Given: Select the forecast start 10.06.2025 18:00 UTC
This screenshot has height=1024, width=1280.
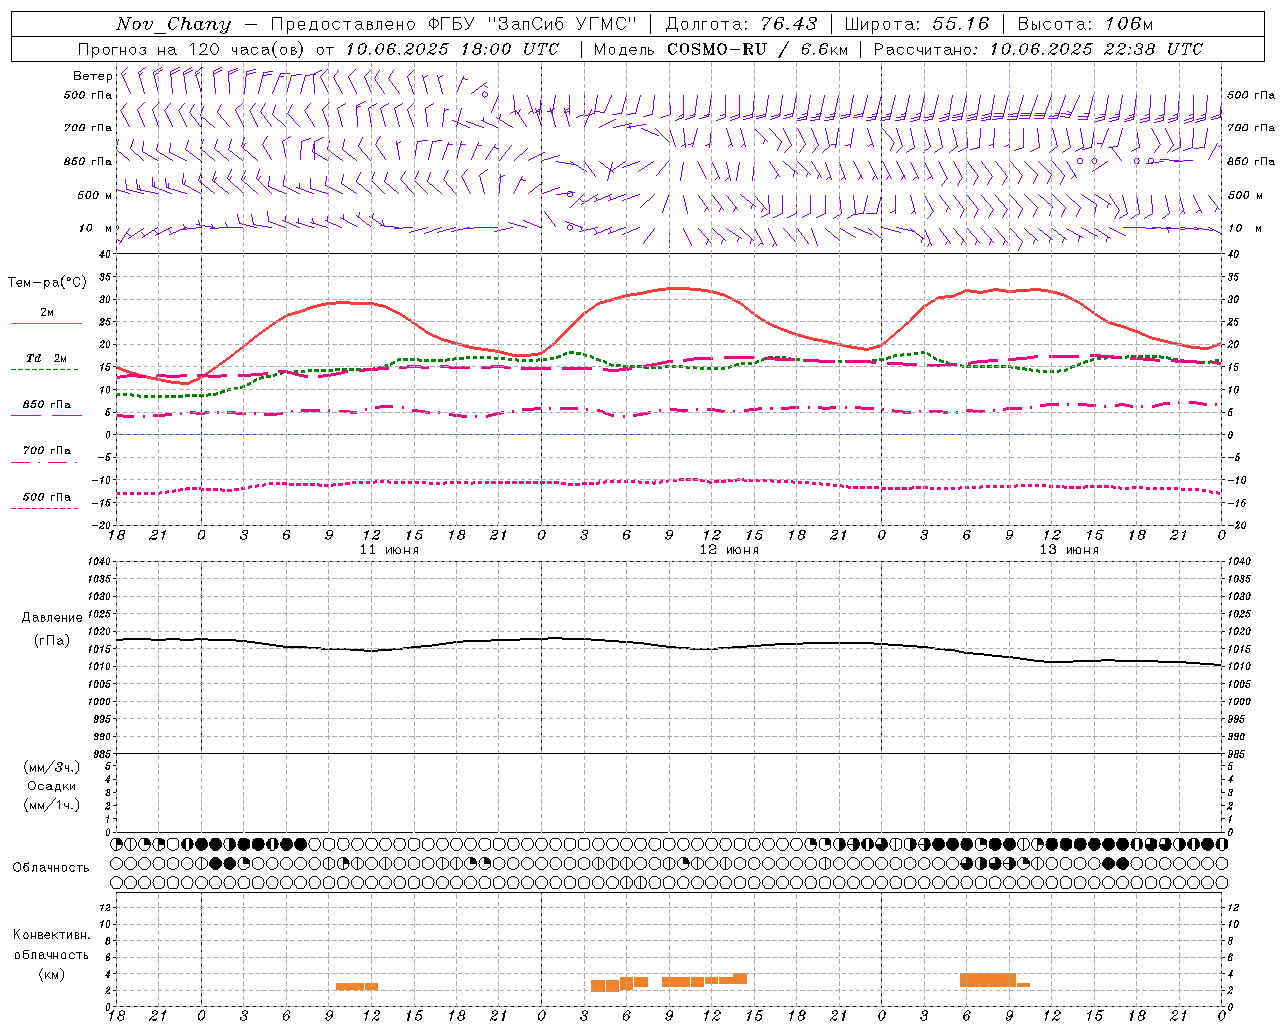Looking at the screenshot, I should (x=452, y=49).
